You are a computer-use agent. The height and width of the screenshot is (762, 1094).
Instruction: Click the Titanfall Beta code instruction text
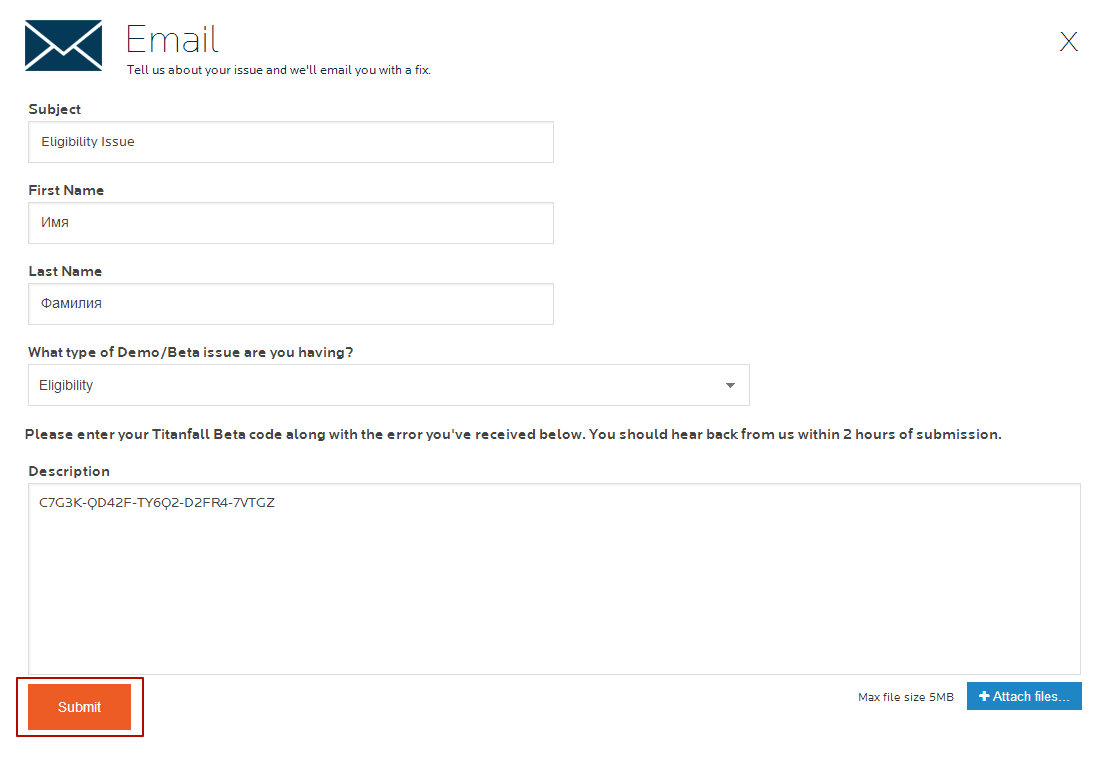513,434
